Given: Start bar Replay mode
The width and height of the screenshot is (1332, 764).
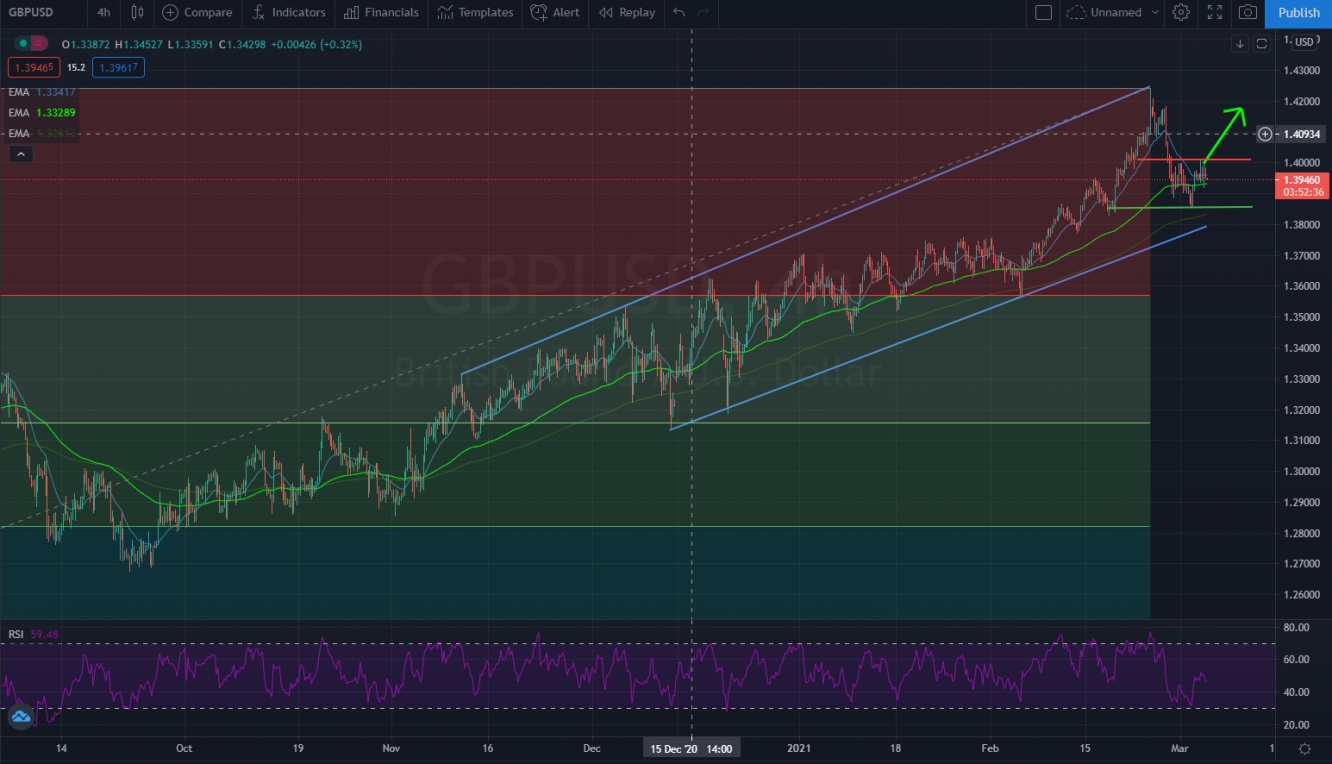Looking at the screenshot, I should (x=627, y=12).
